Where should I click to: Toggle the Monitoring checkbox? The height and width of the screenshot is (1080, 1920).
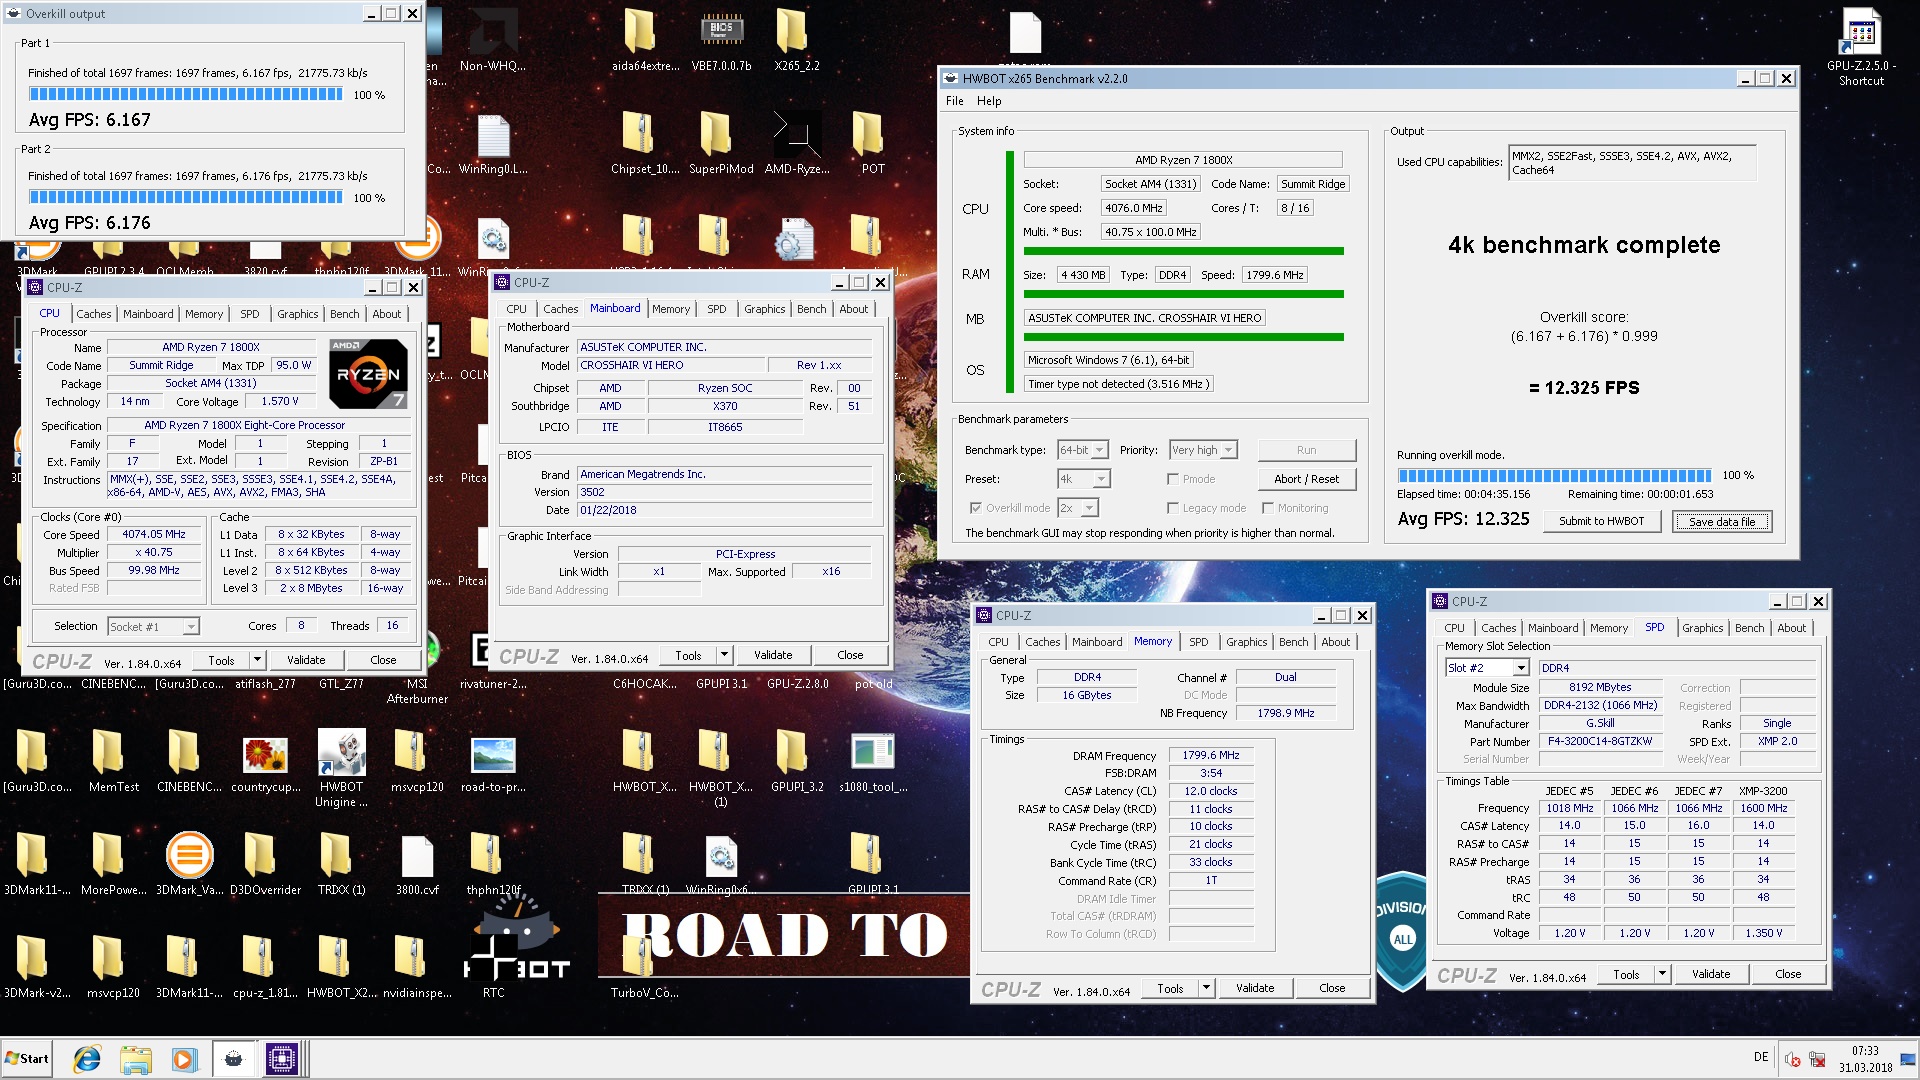pos(1267,508)
